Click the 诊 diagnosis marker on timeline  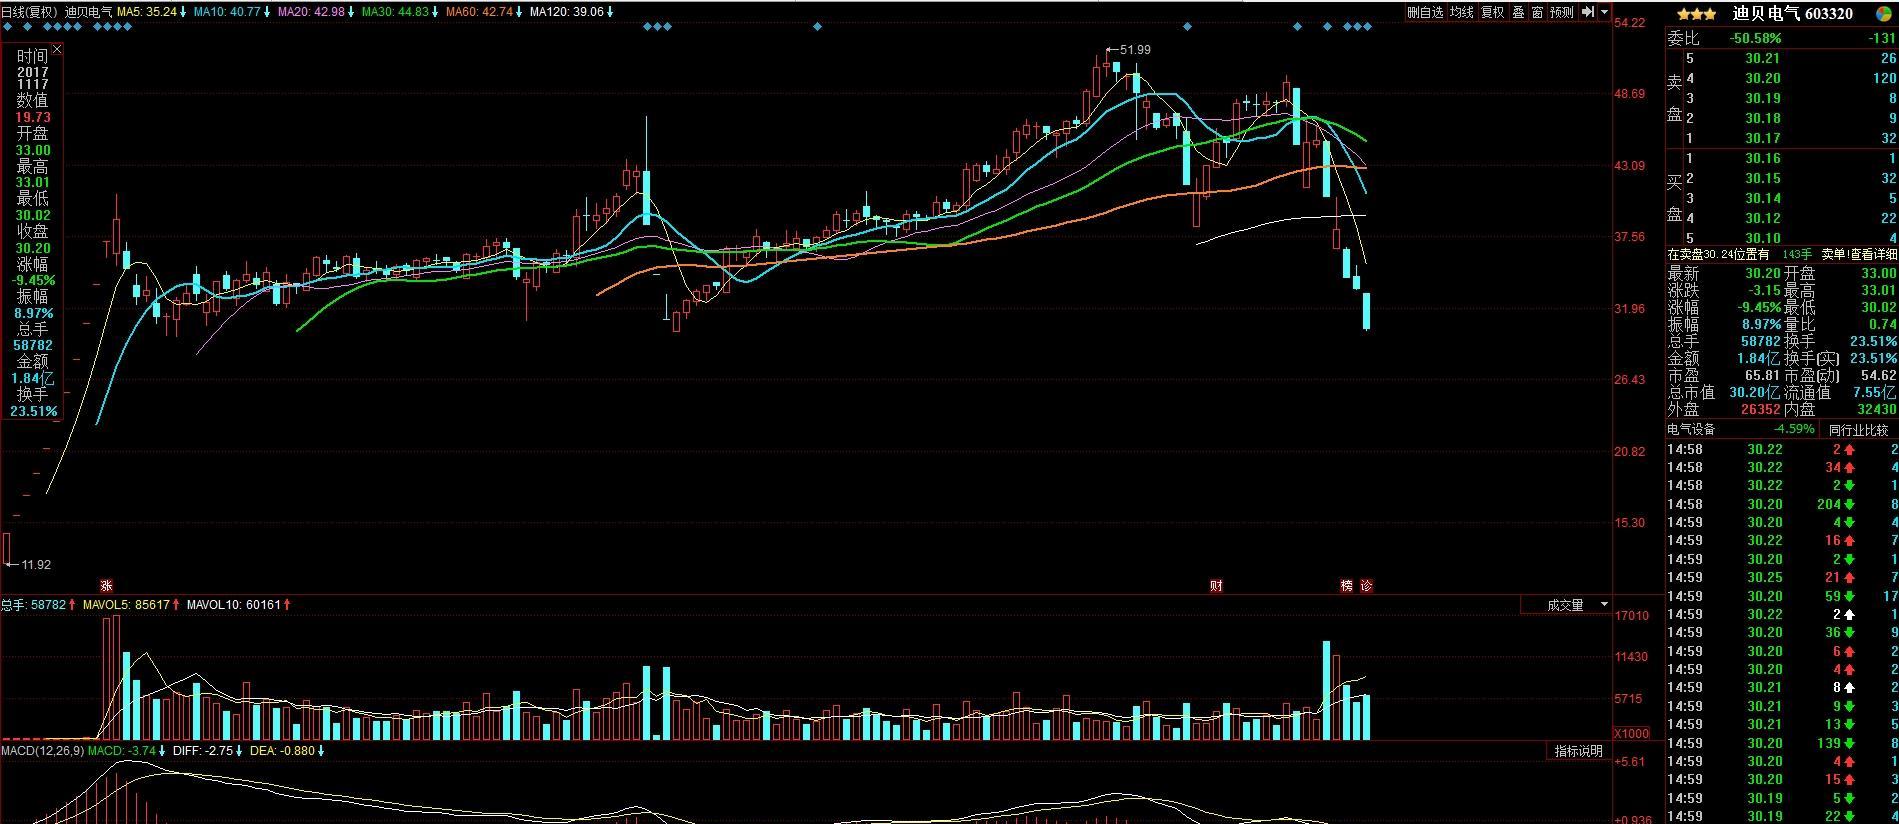[1367, 585]
